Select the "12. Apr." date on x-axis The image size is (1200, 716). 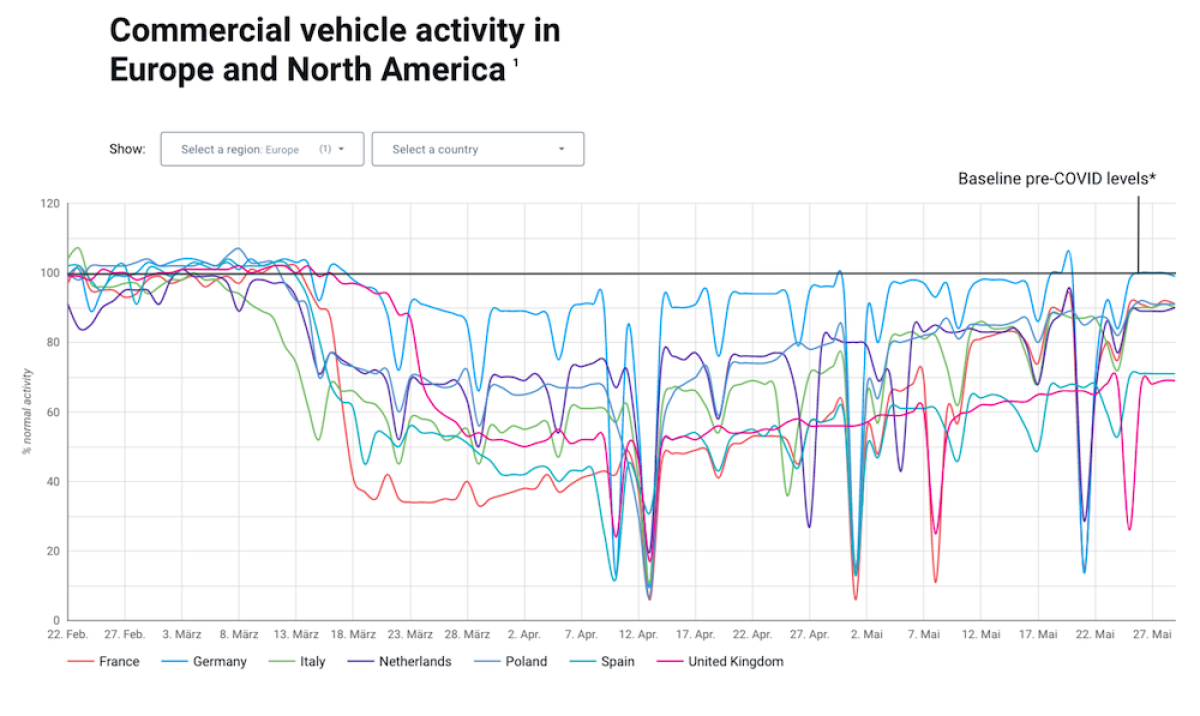(x=638, y=634)
